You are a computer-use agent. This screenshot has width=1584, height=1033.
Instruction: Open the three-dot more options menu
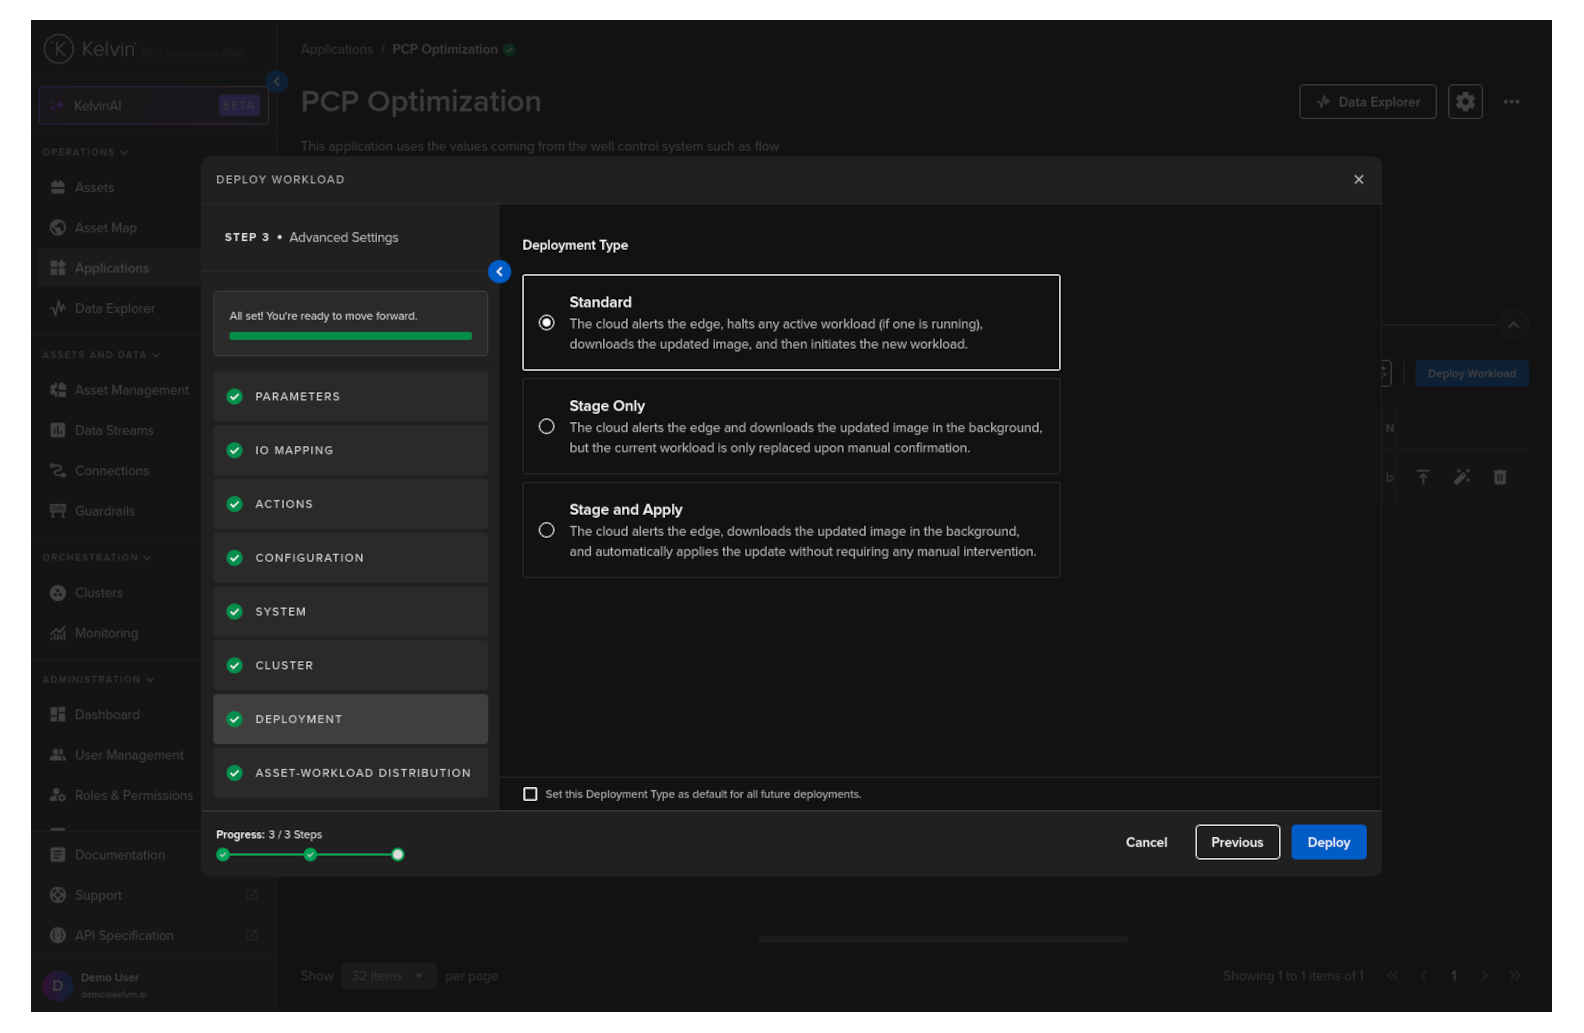(1511, 102)
